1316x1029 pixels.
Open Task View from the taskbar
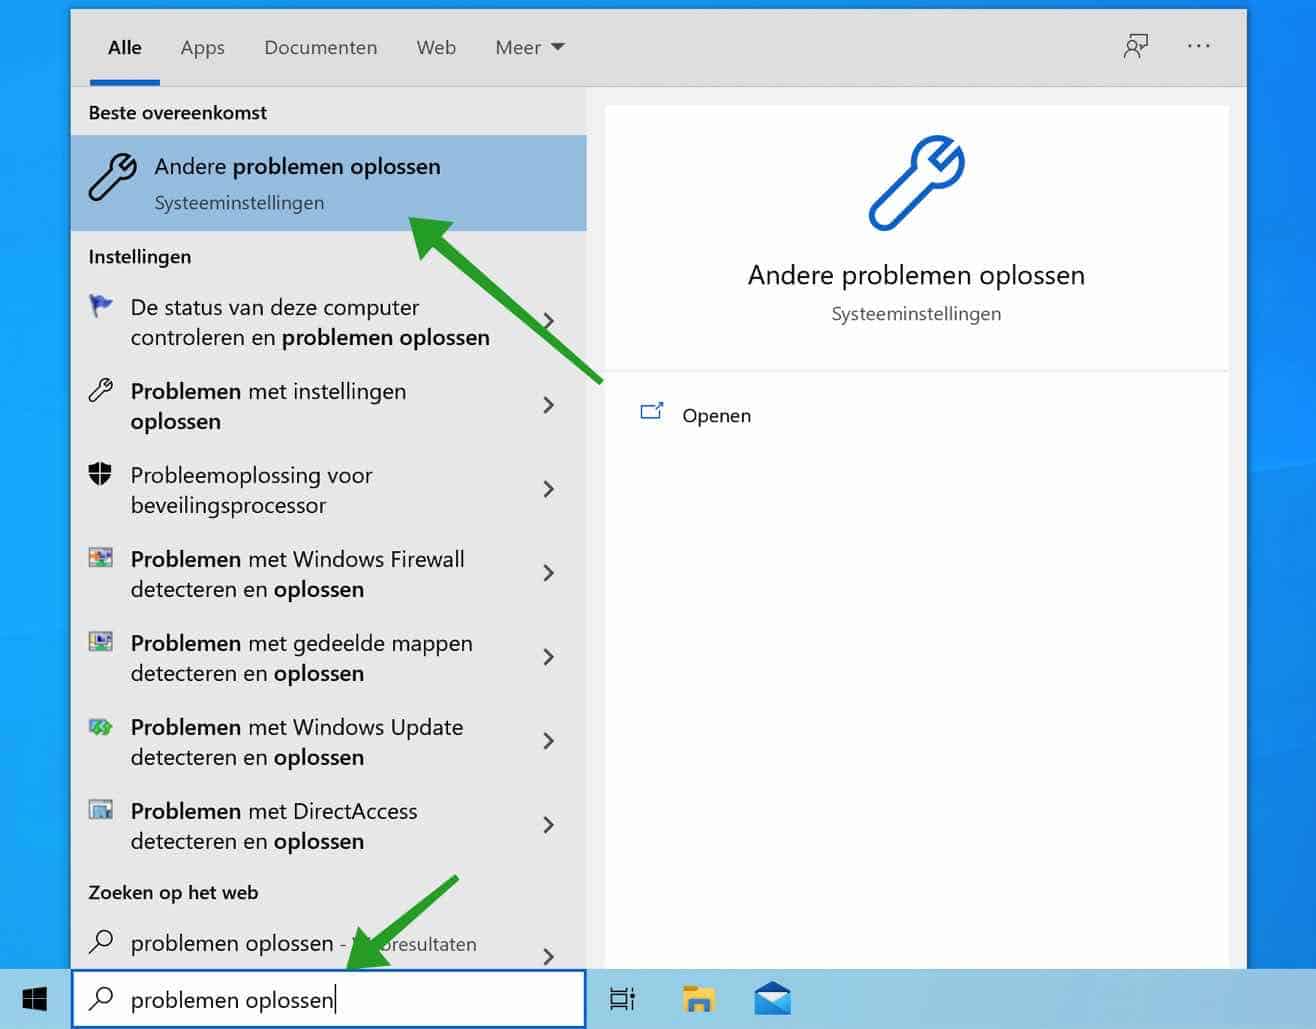tap(622, 998)
